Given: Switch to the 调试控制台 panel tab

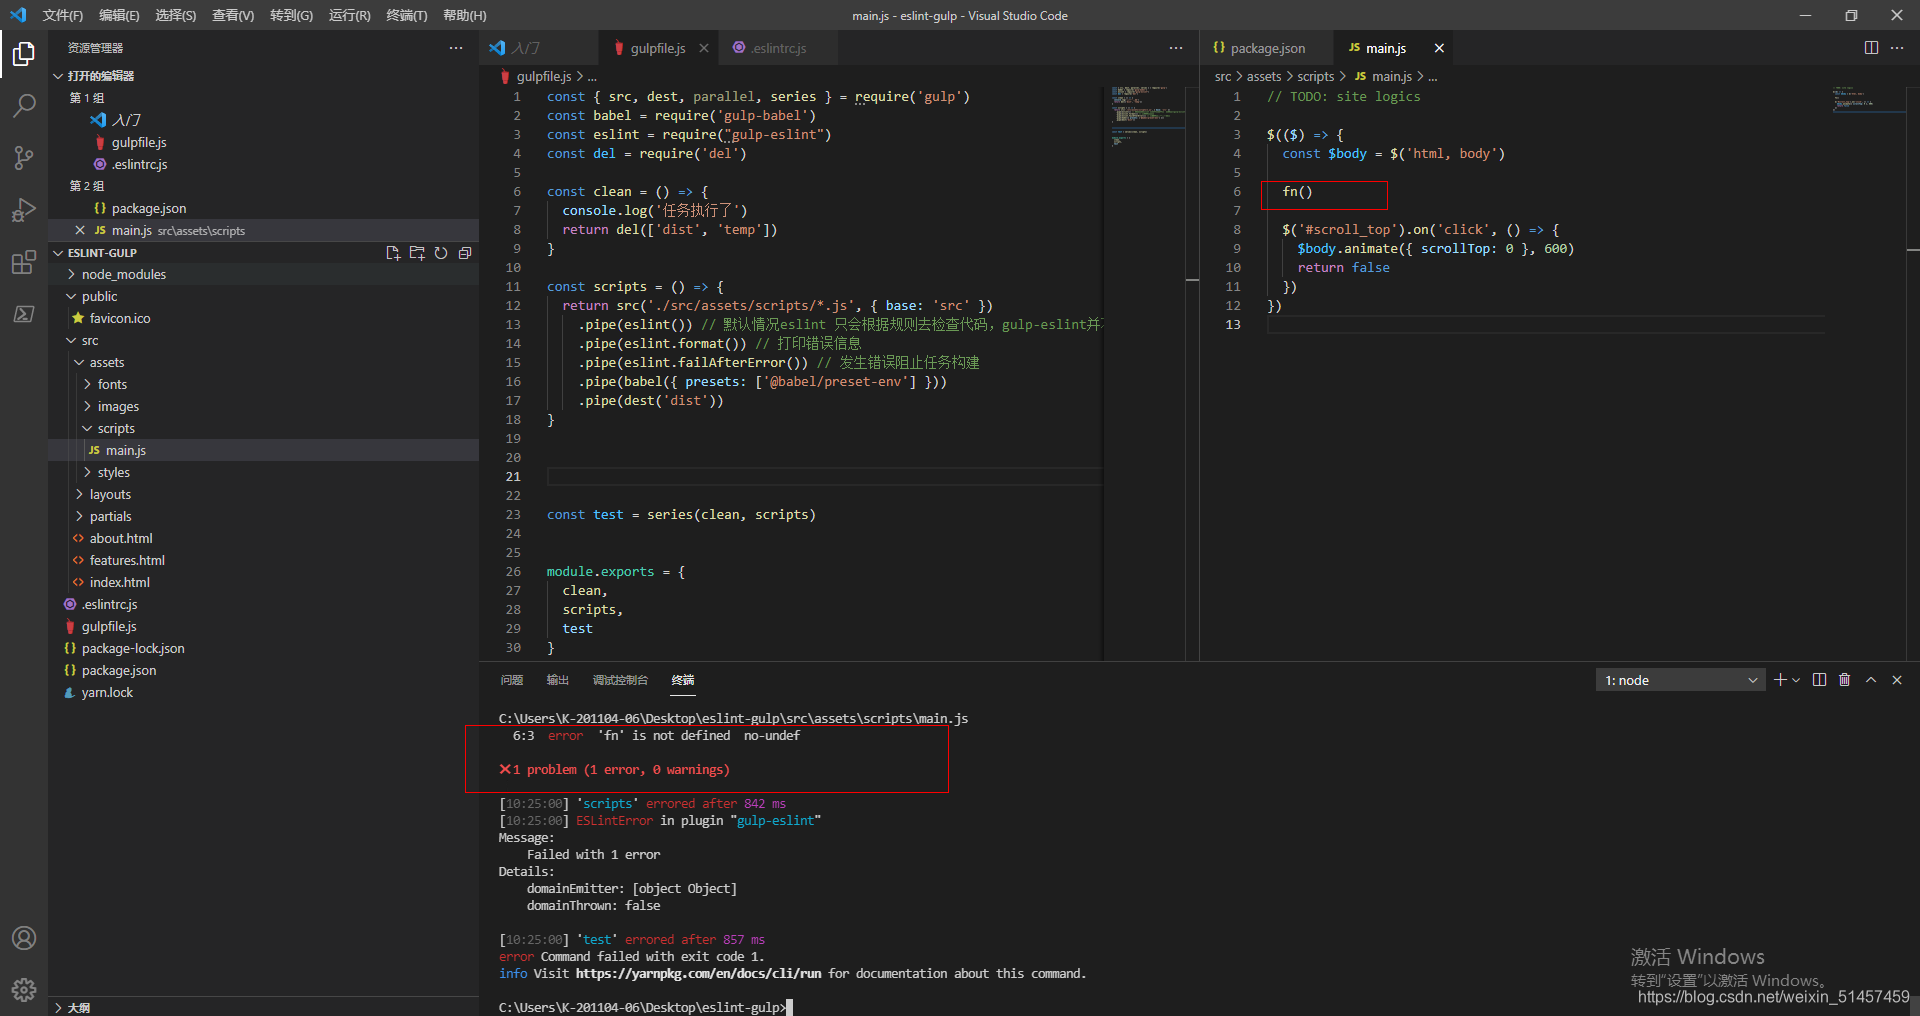Looking at the screenshot, I should point(620,680).
